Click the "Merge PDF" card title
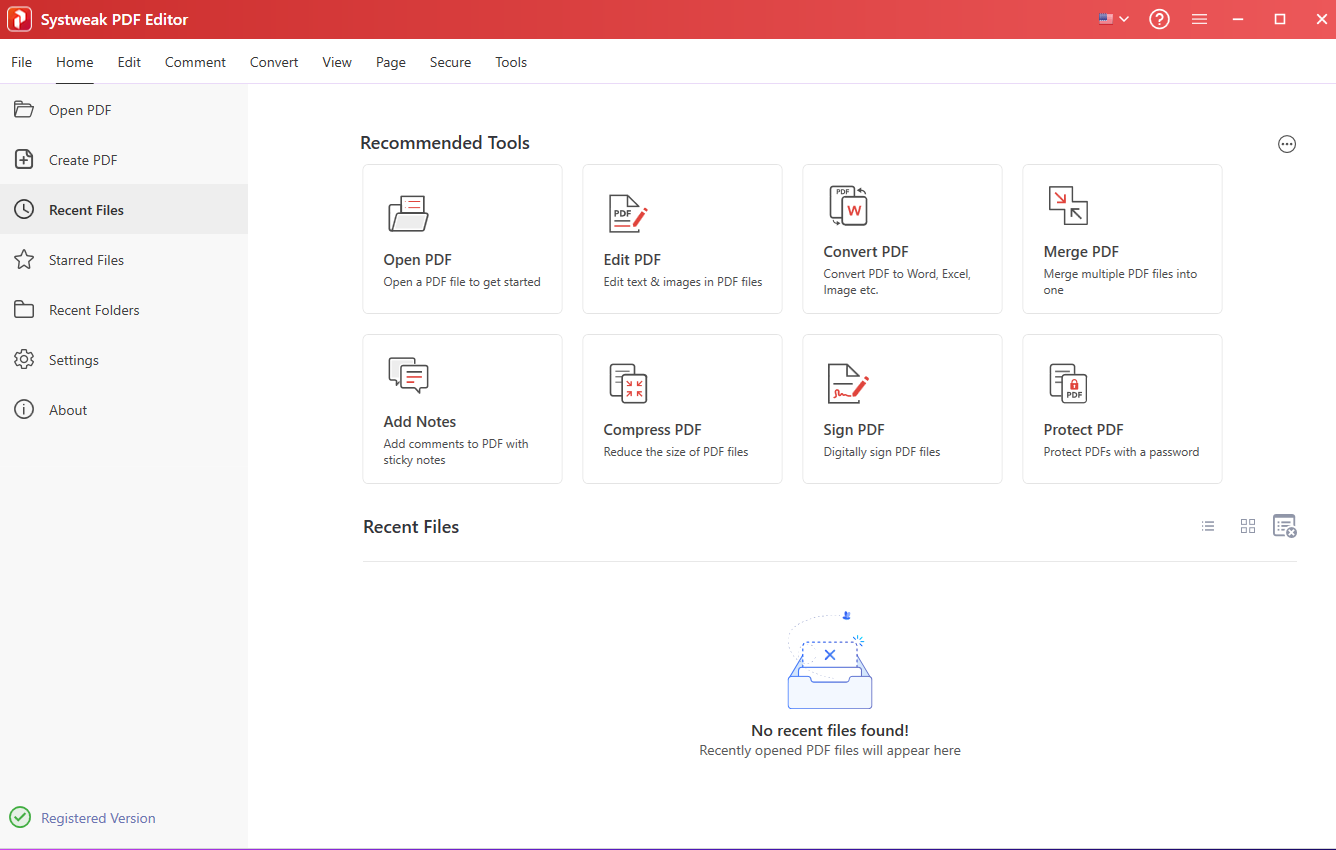The height and width of the screenshot is (850, 1336). [1081, 252]
